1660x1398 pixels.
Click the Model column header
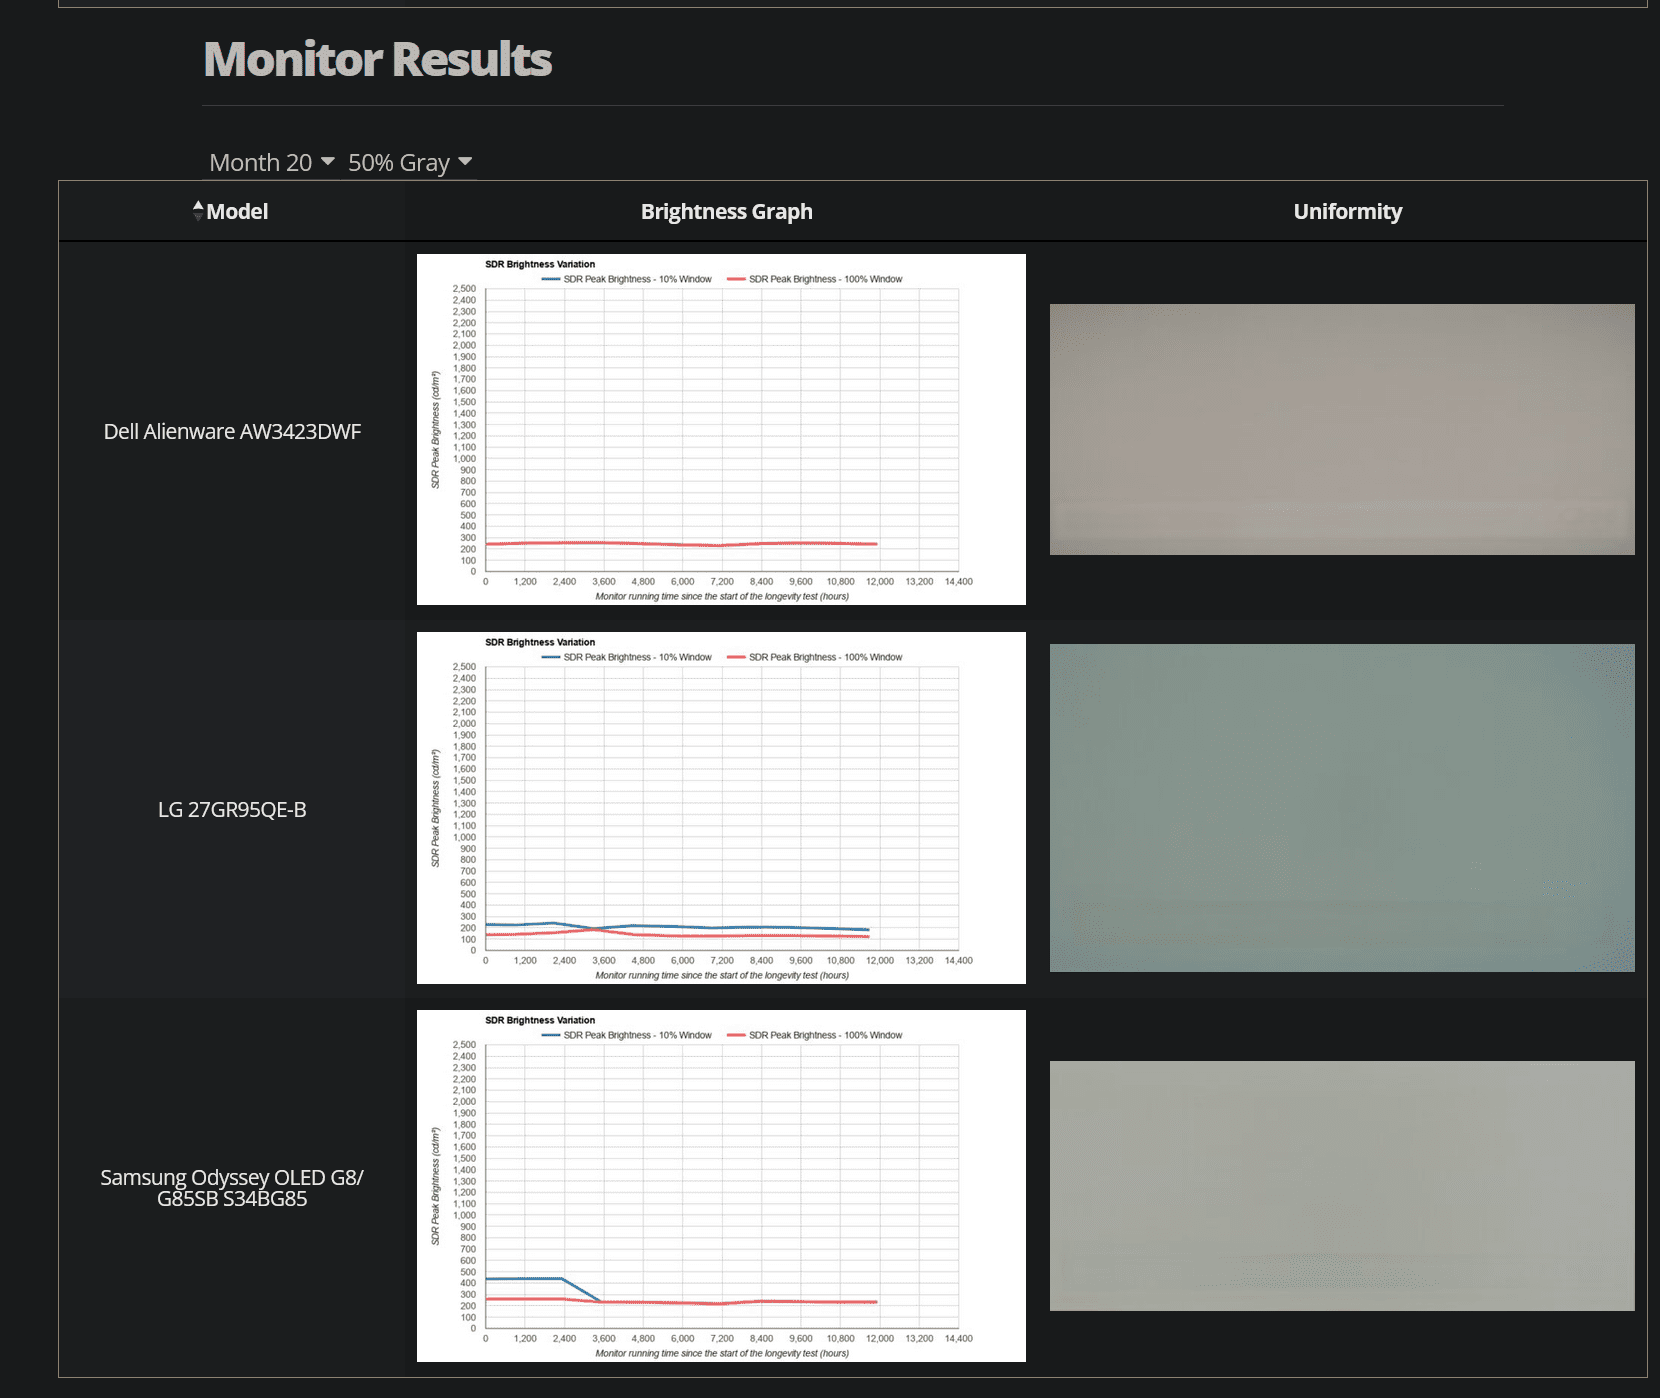[237, 211]
